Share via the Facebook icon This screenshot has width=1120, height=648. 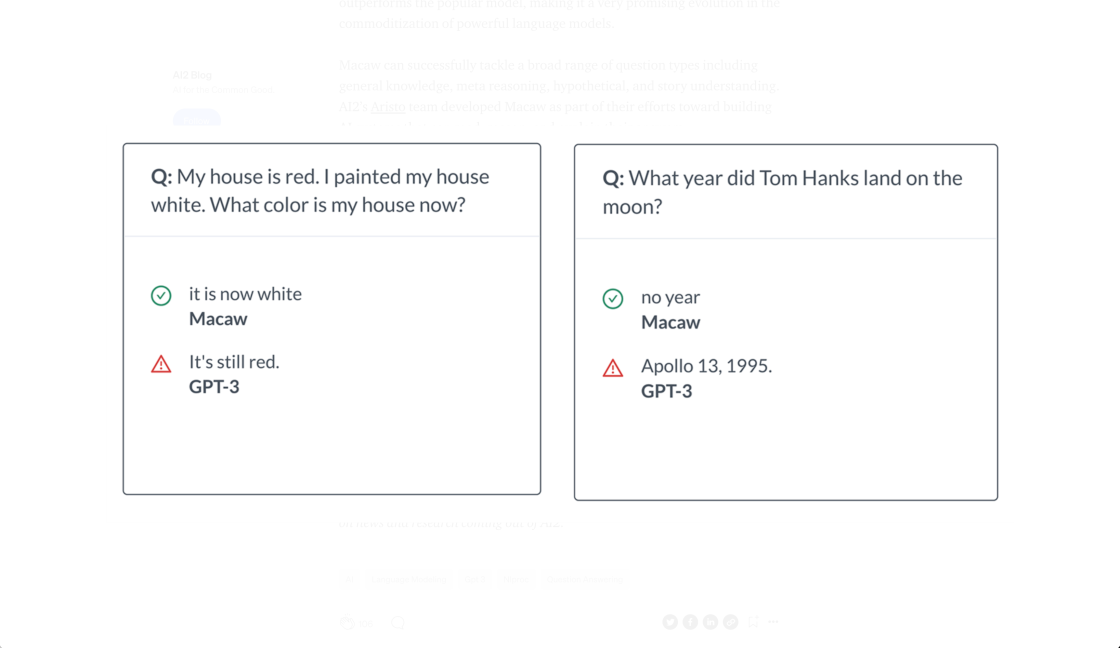pos(690,622)
